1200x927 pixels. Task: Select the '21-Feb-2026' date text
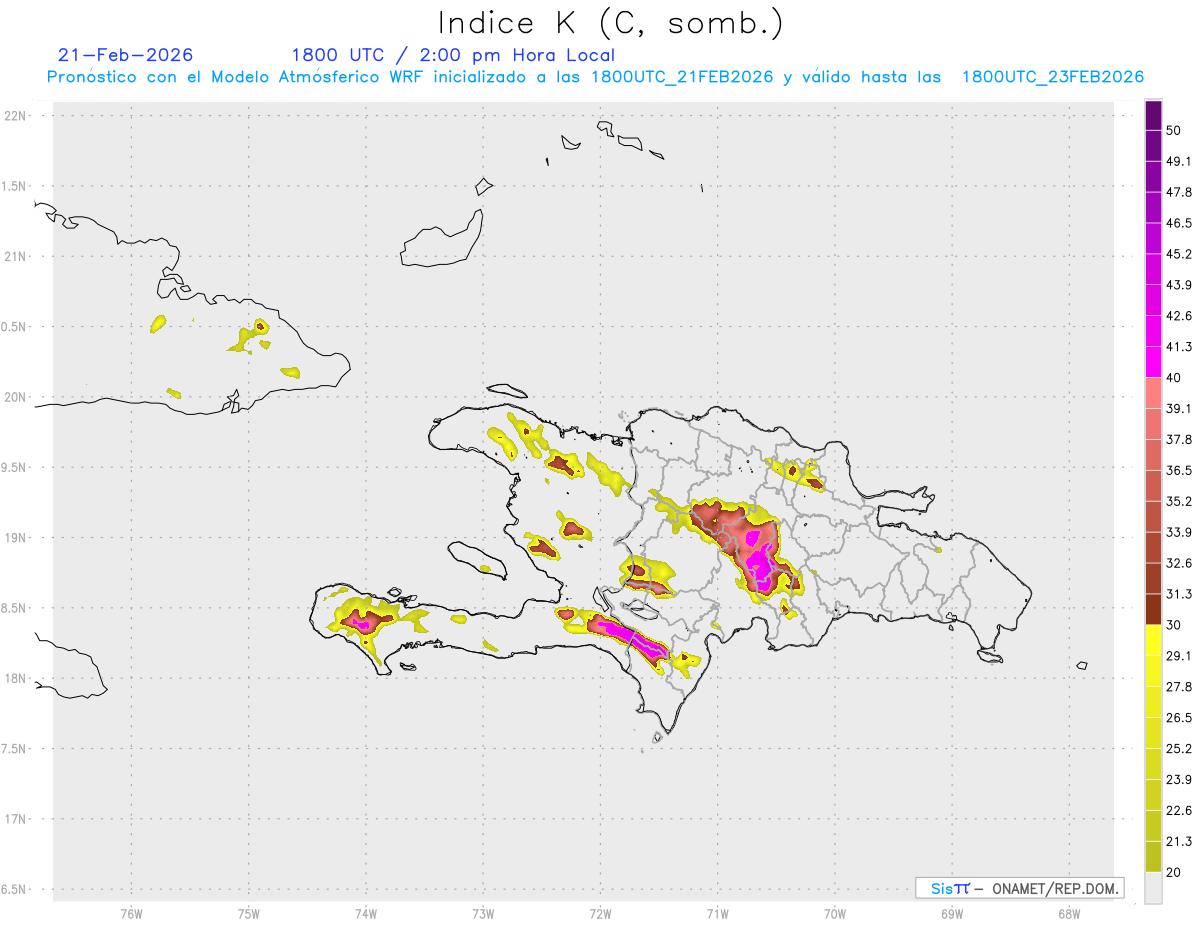126,55
